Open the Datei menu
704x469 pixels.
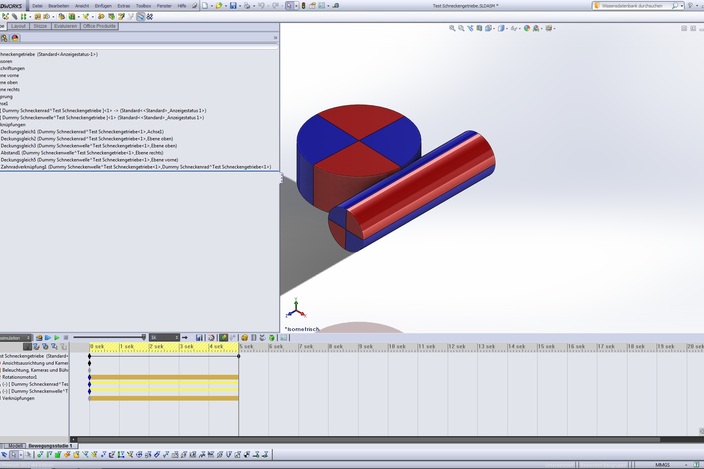(x=37, y=5)
